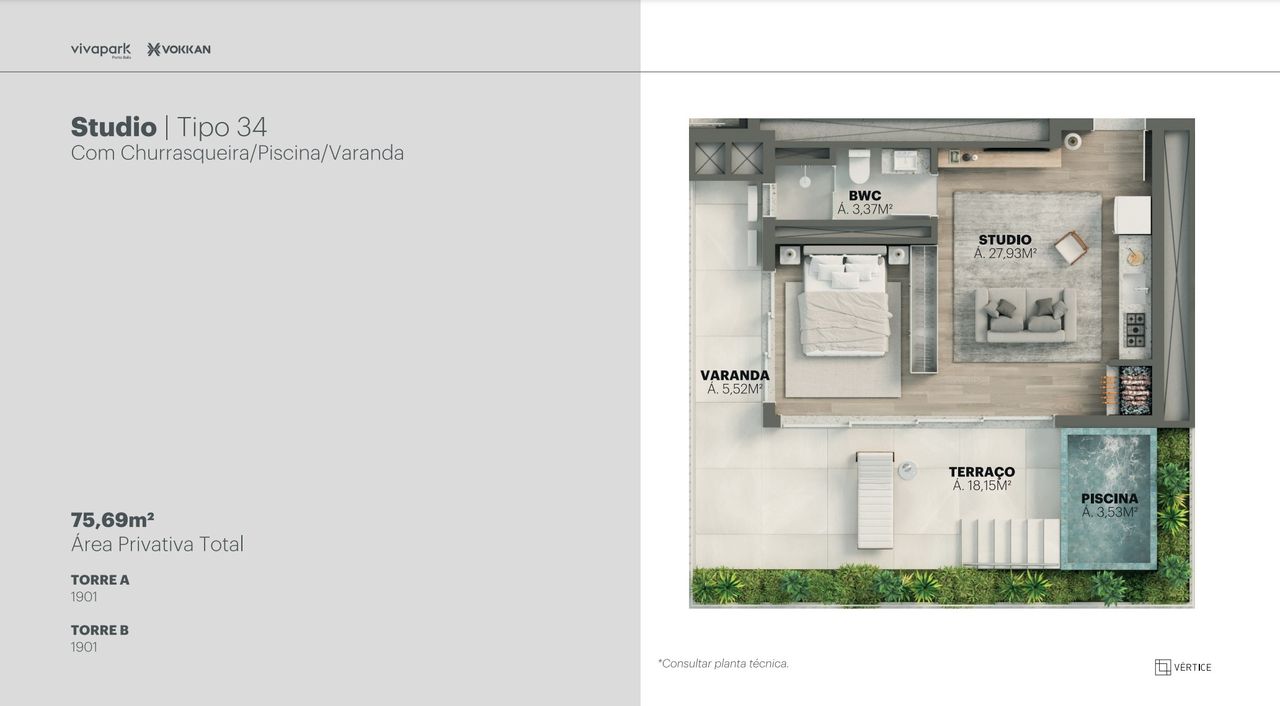Click the 1901 unit under TORRE A
The image size is (1280, 706).
coord(84,597)
